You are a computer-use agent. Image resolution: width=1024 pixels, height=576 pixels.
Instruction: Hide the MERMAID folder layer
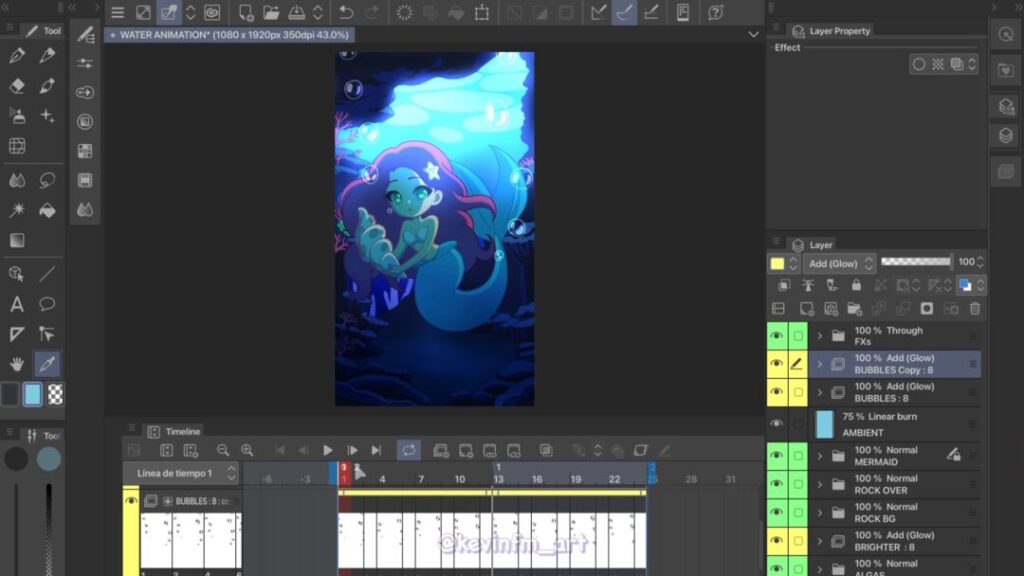click(776, 455)
